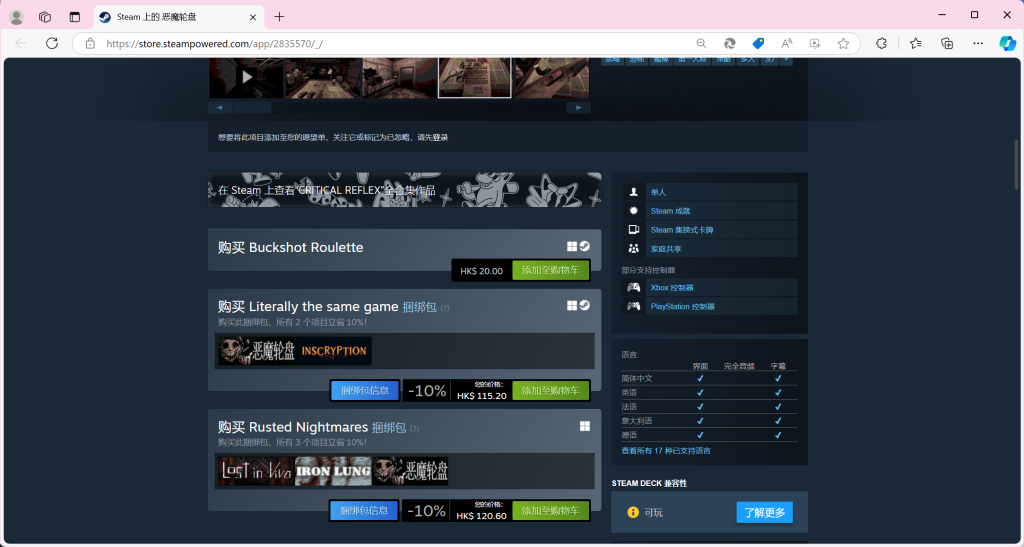This screenshot has height=547, width=1024.
Task: Start Read aloud from address bar
Action: point(787,44)
